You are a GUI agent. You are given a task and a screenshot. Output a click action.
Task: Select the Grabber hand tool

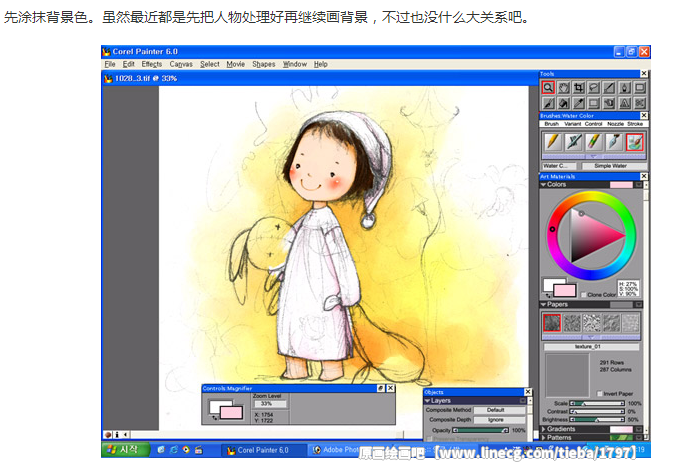pos(563,88)
